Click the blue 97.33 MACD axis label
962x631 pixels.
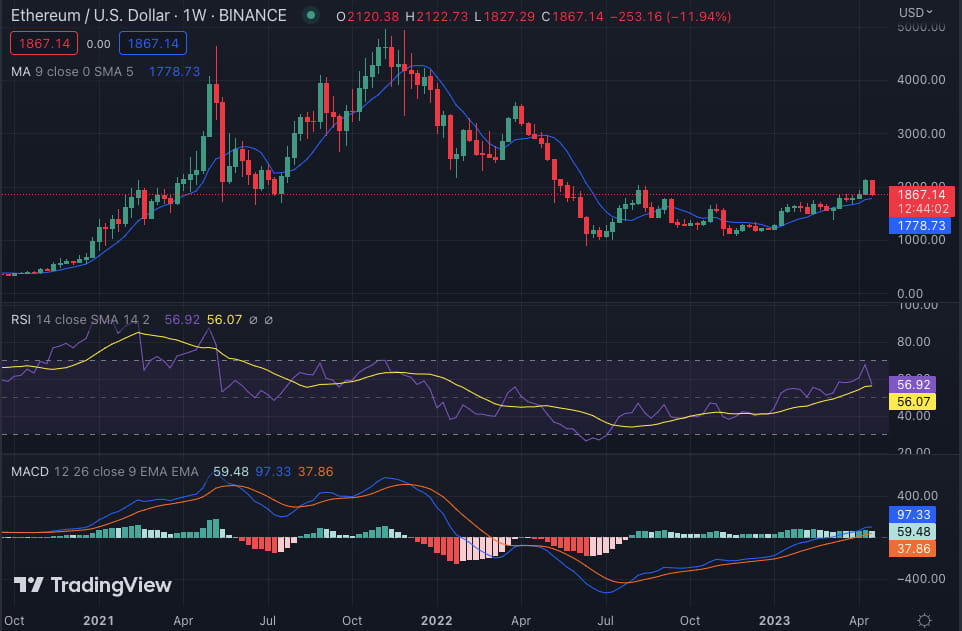(x=912, y=514)
